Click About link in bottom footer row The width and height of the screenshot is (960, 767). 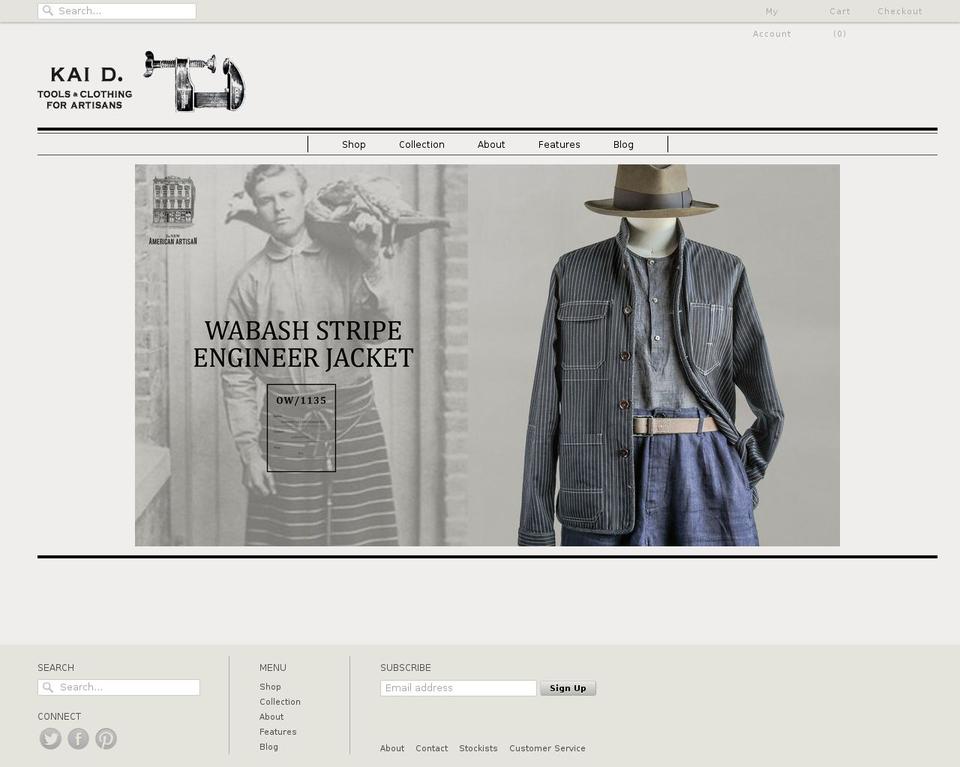(x=392, y=748)
